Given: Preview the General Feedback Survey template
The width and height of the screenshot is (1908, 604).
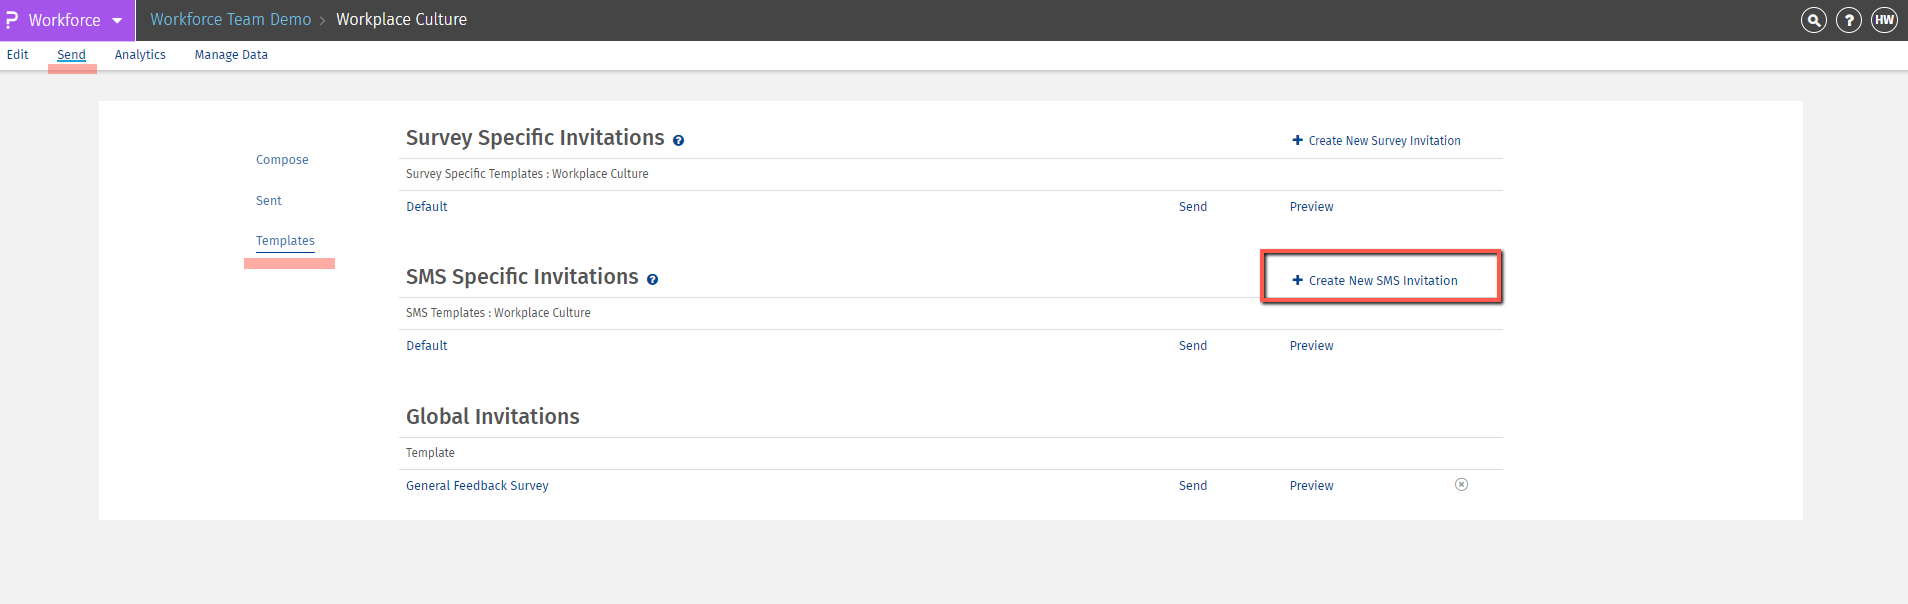Looking at the screenshot, I should [1311, 486].
